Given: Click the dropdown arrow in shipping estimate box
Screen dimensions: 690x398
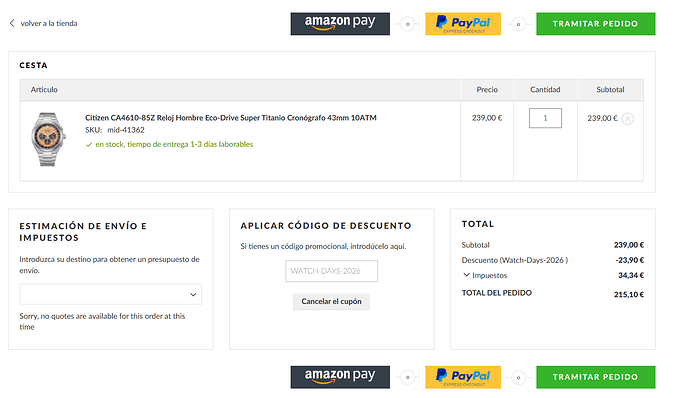Looking at the screenshot, I should point(193,295).
